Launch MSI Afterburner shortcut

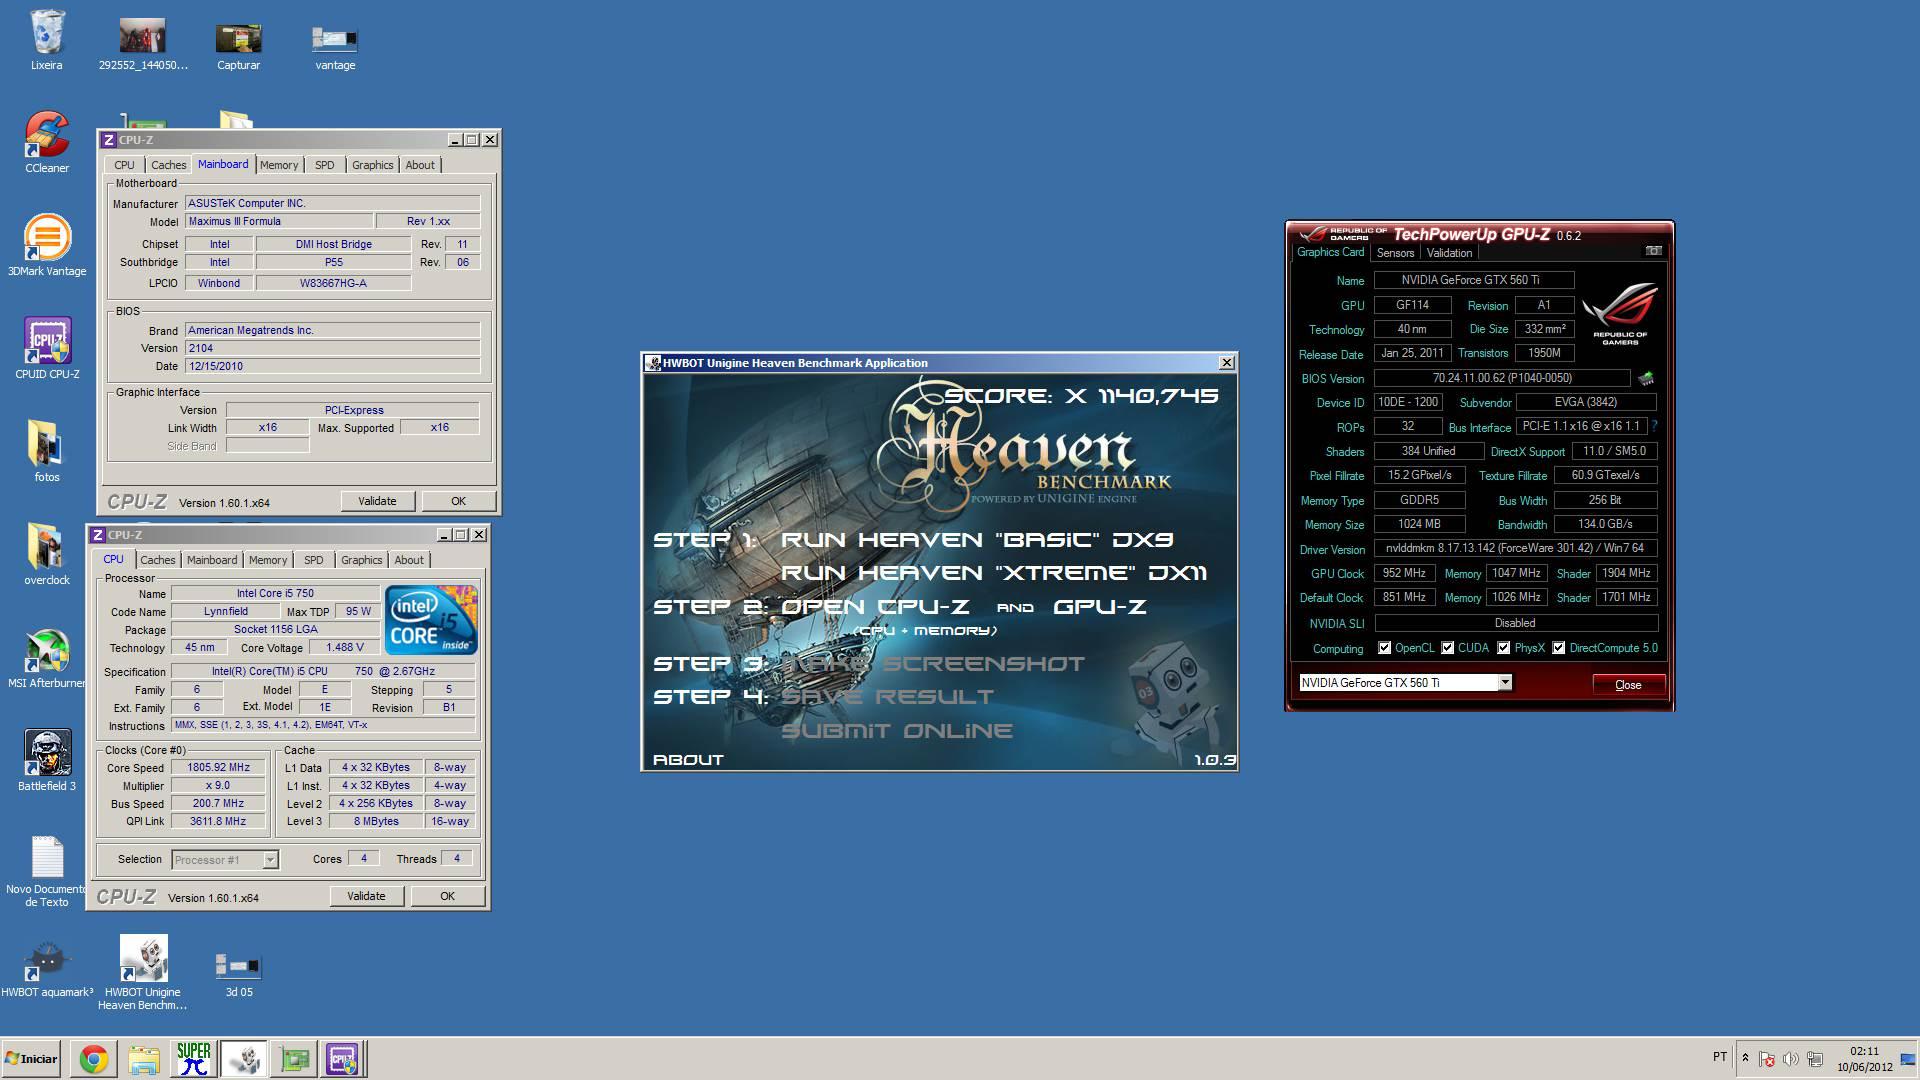point(47,658)
